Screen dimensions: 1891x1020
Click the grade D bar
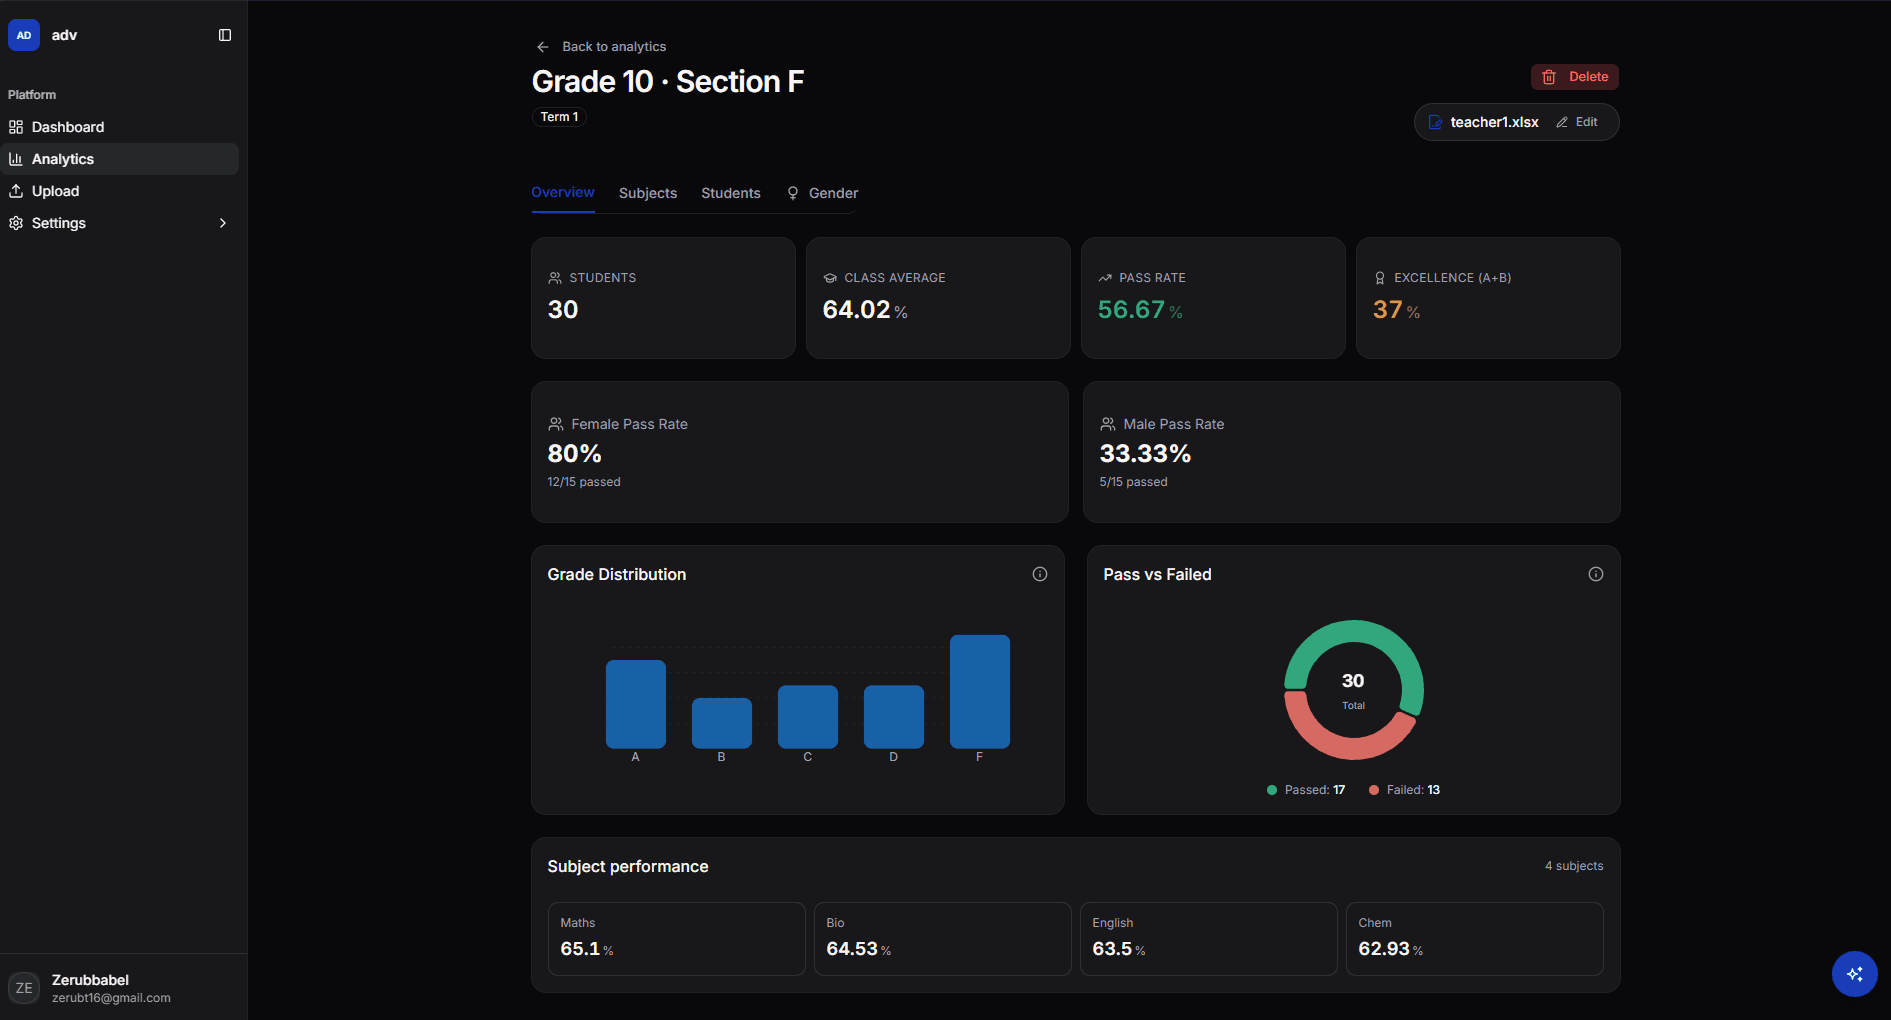tap(894, 716)
